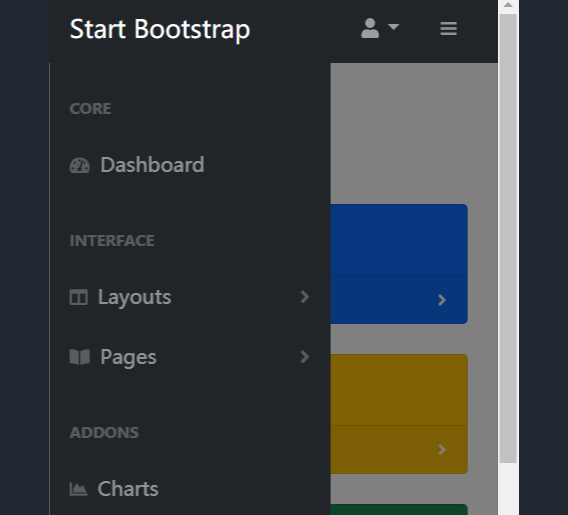Expand the Pages chevron arrow
The image size is (568, 515).
click(305, 357)
